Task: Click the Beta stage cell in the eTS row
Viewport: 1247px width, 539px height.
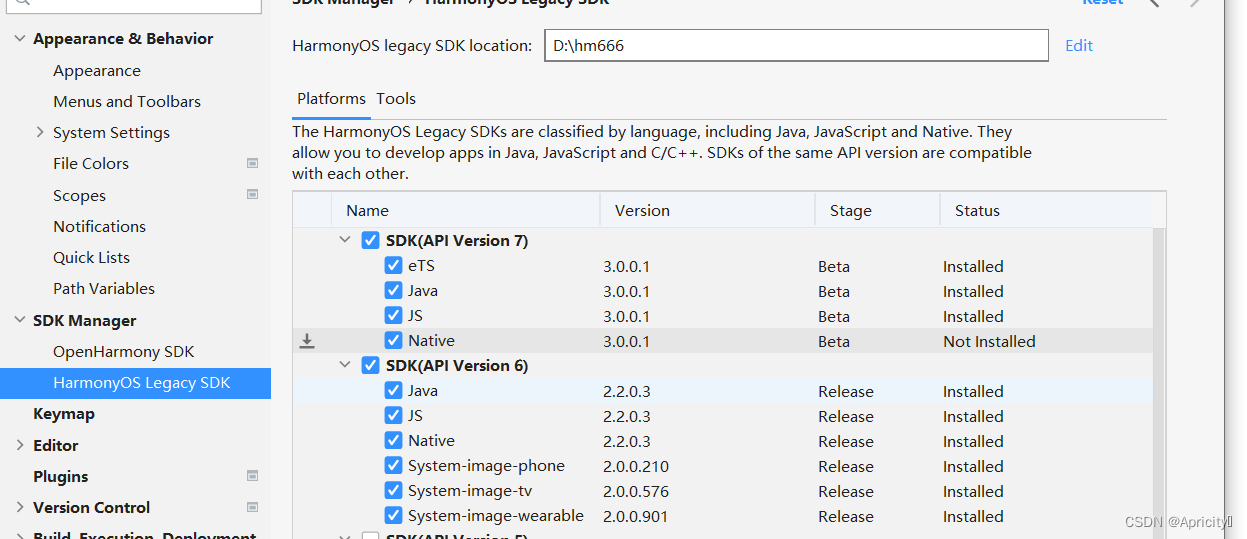Action: point(834,267)
